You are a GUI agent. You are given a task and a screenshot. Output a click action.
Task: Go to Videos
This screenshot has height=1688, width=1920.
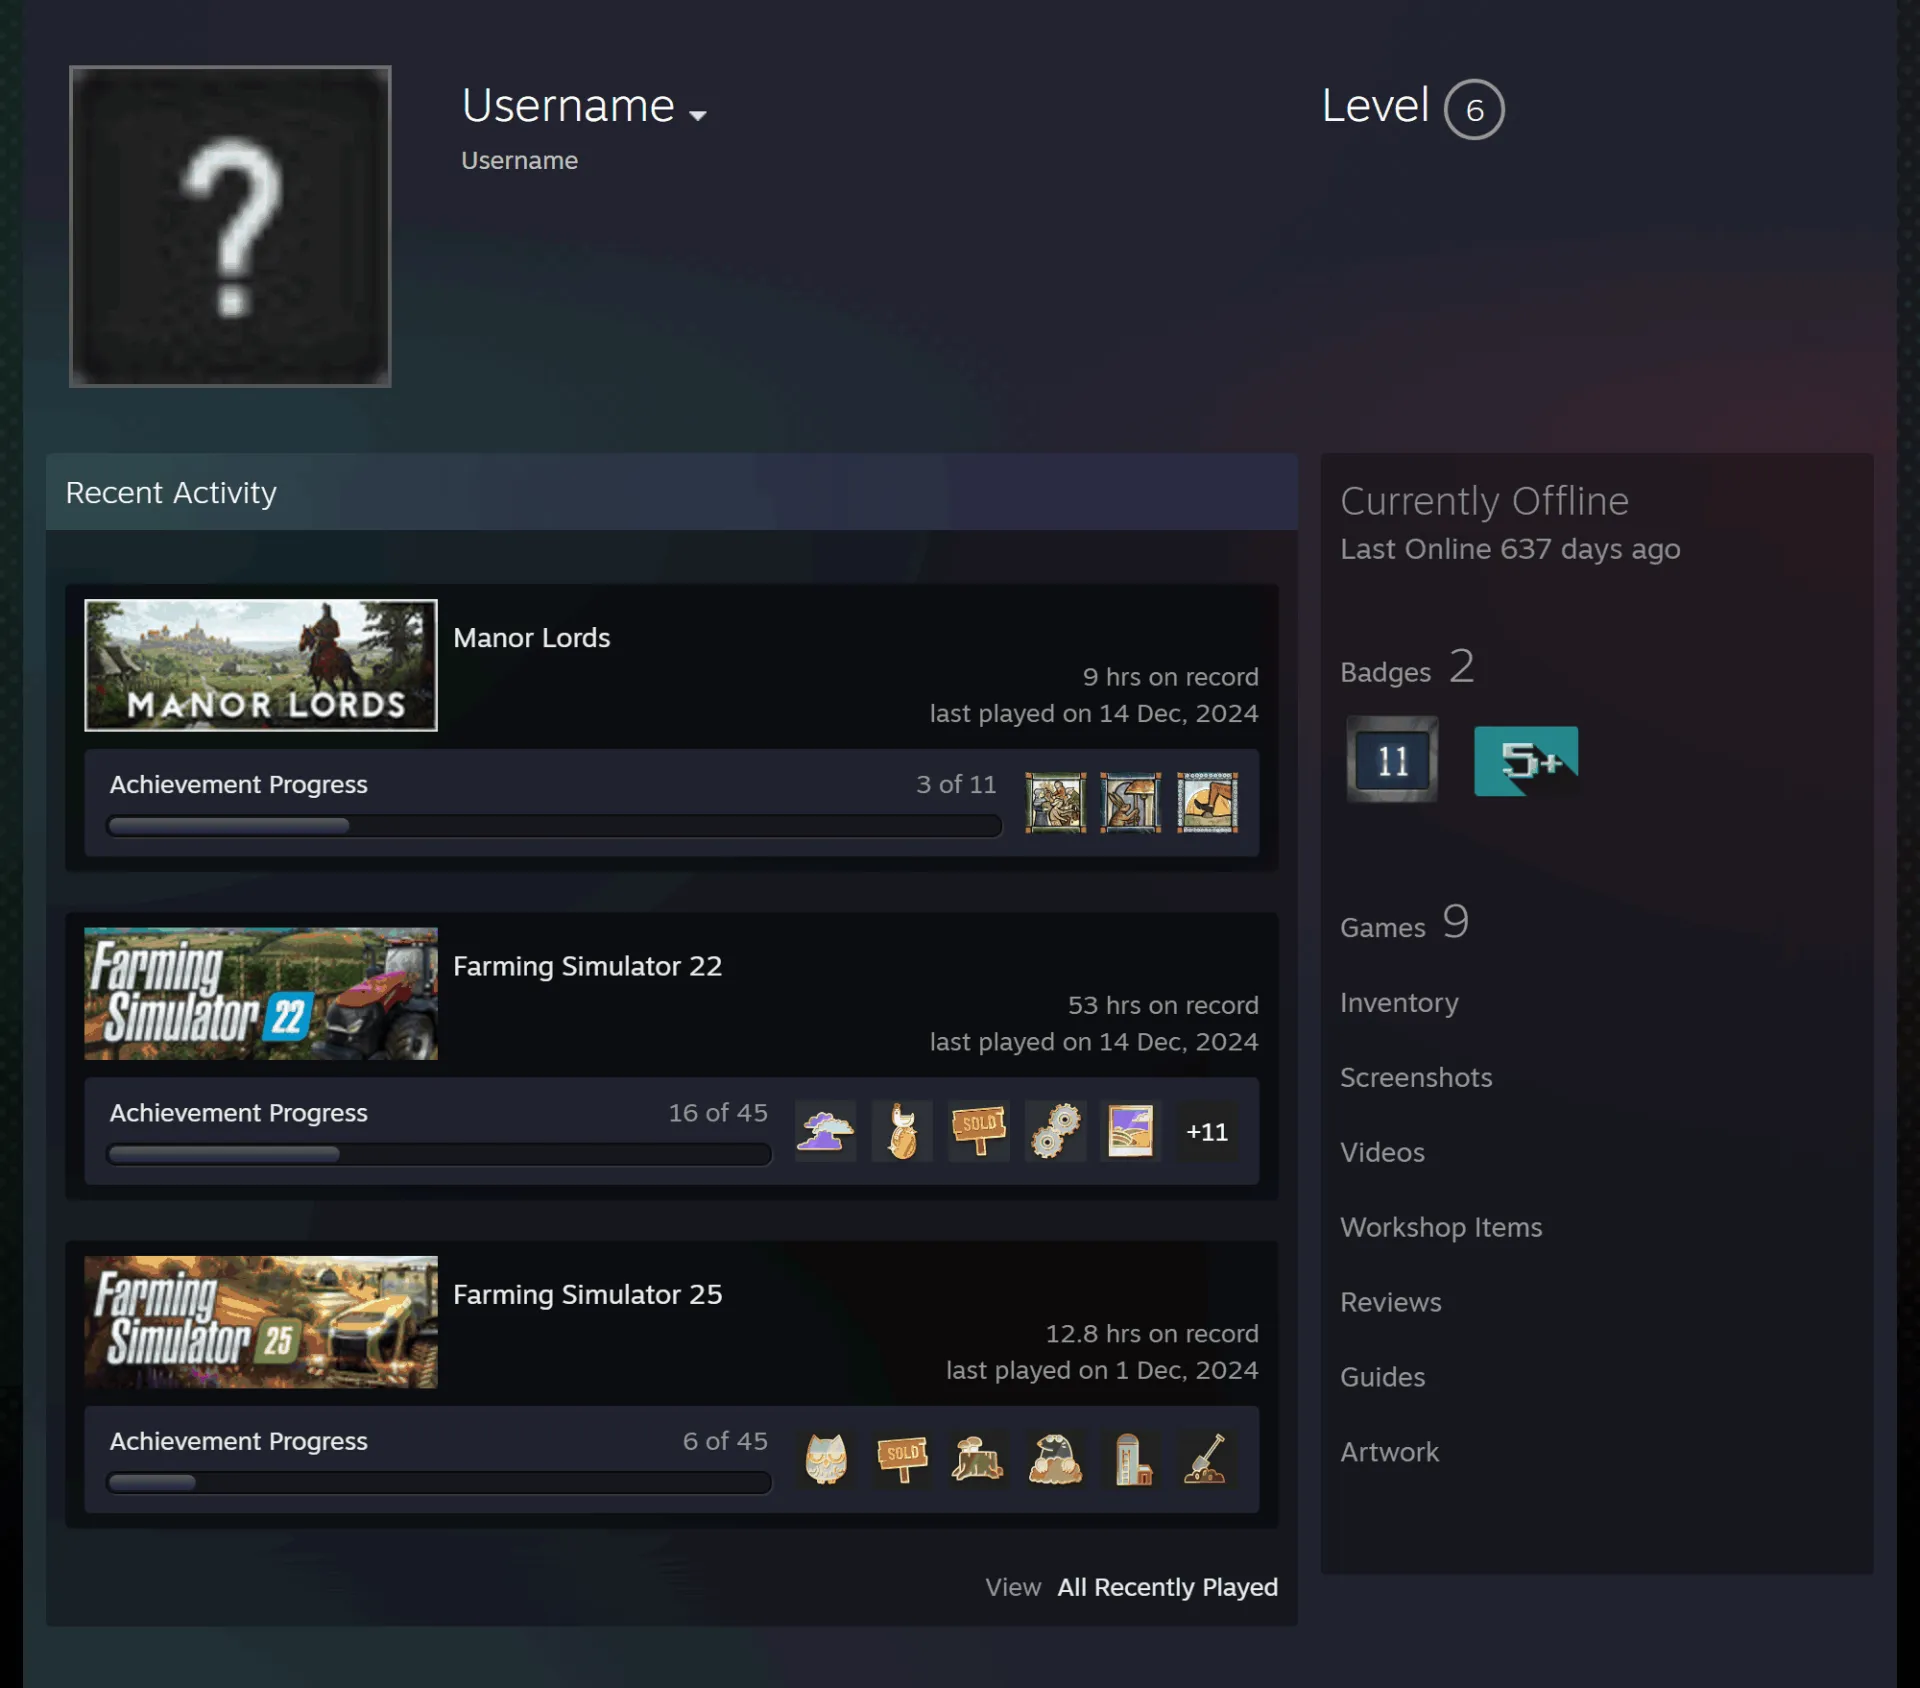coord(1382,1152)
